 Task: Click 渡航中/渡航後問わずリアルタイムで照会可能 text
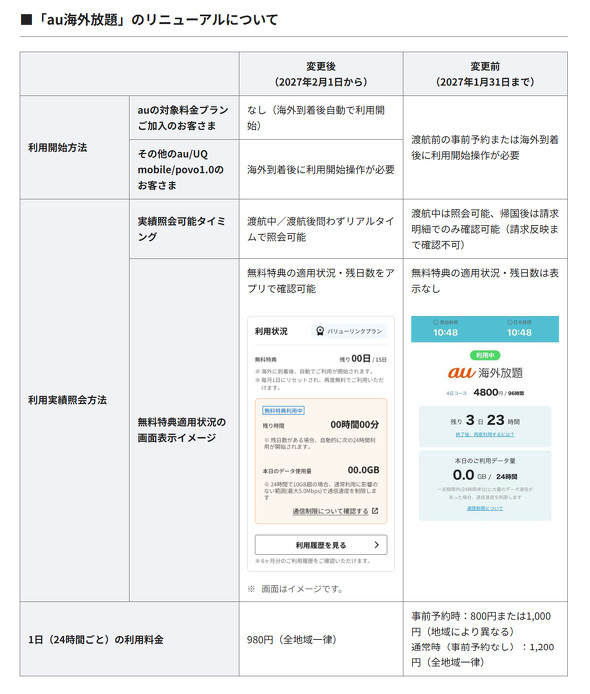[320, 229]
